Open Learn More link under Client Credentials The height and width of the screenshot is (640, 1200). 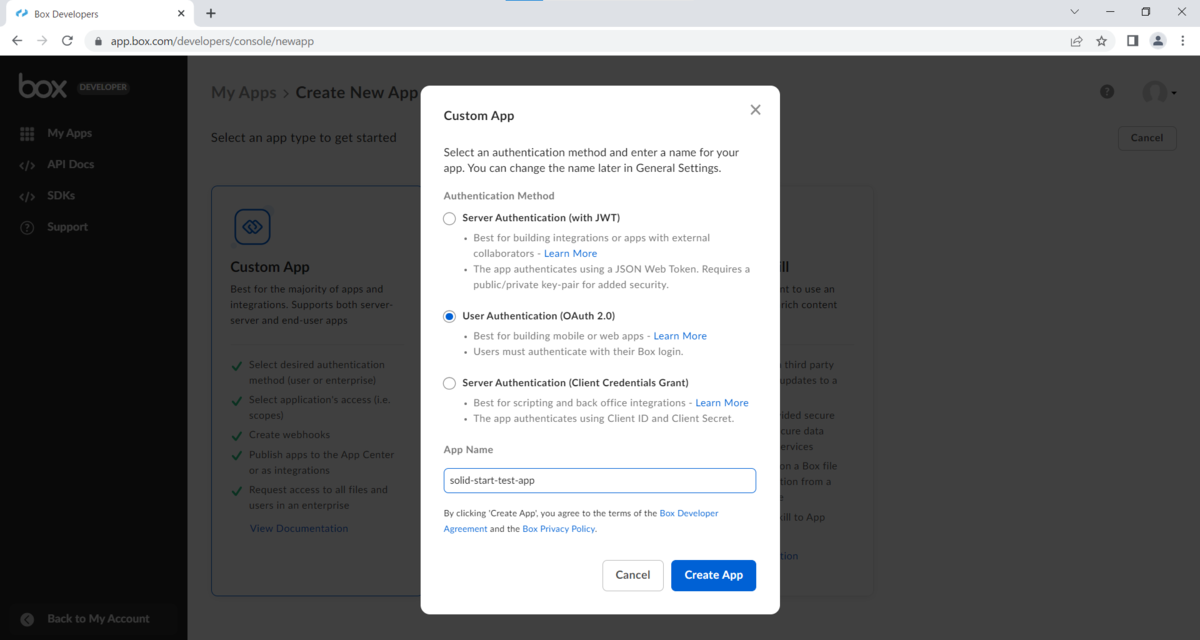(722, 403)
